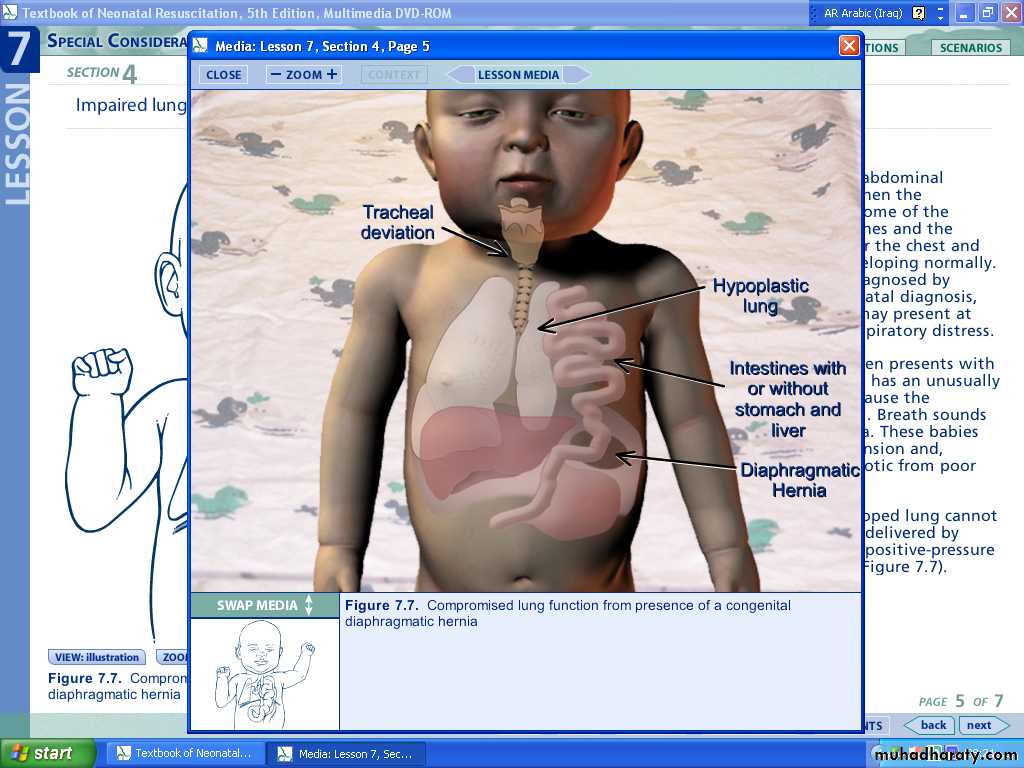This screenshot has height=768, width=1024.
Task: Click the baby illustration thumbnail
Action: click(264, 674)
